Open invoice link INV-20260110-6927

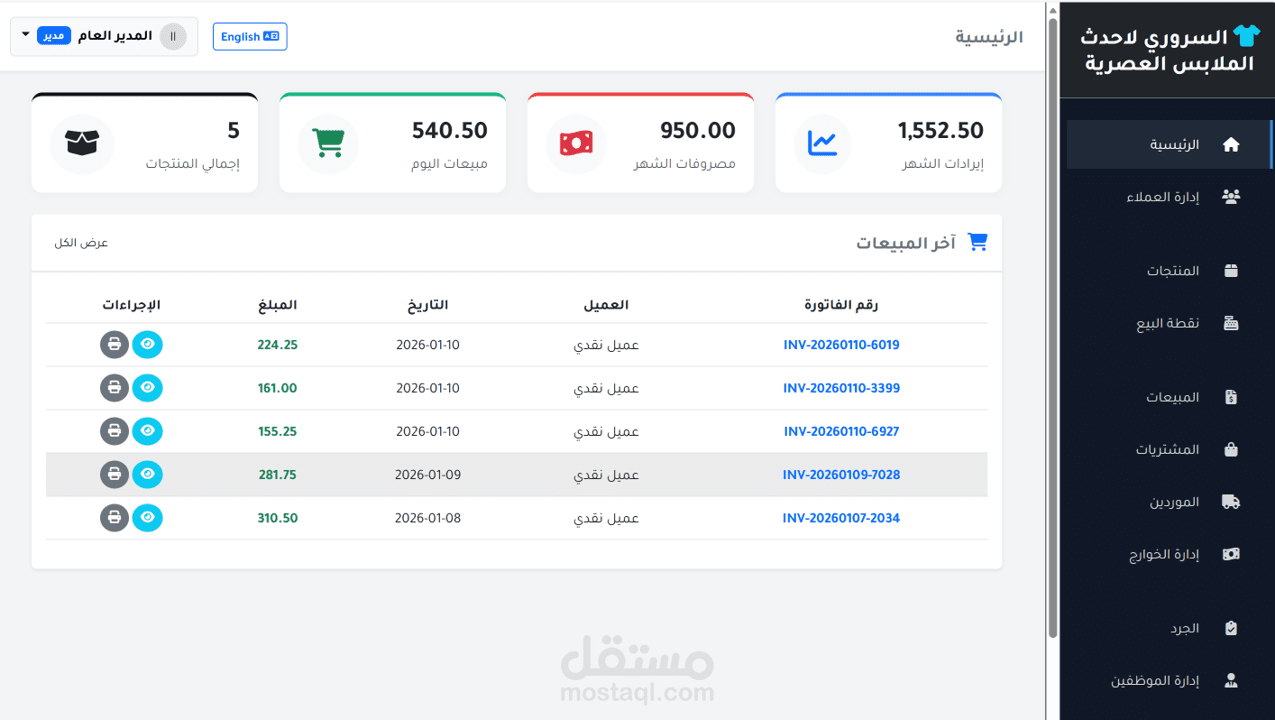pyautogui.click(x=841, y=432)
